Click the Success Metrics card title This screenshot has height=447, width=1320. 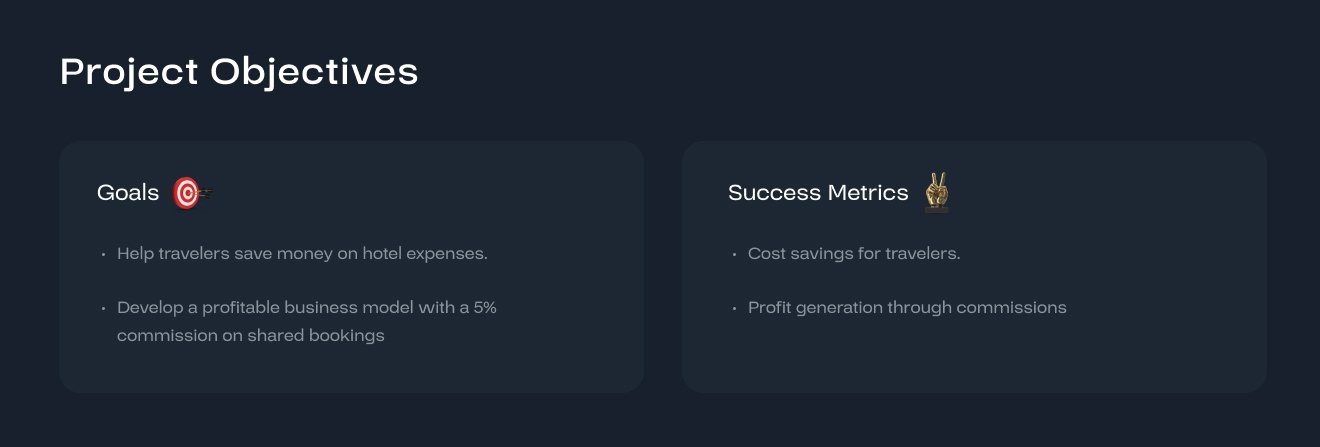[x=818, y=193]
